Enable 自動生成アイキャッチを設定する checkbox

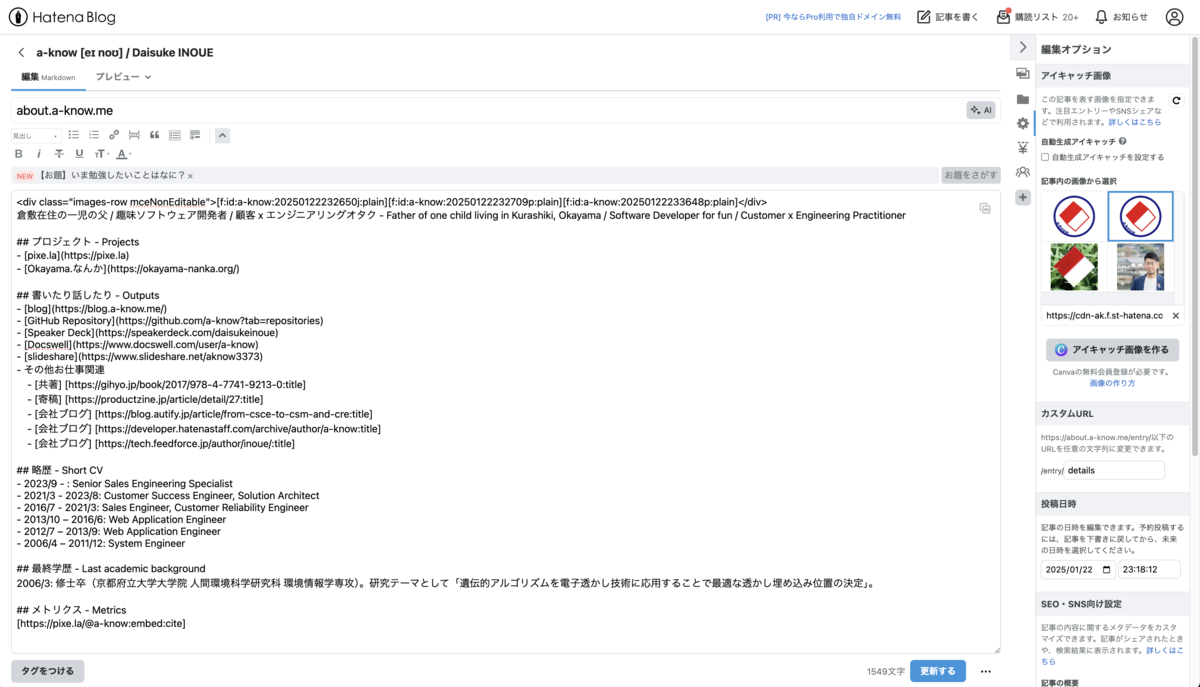pos(1045,157)
